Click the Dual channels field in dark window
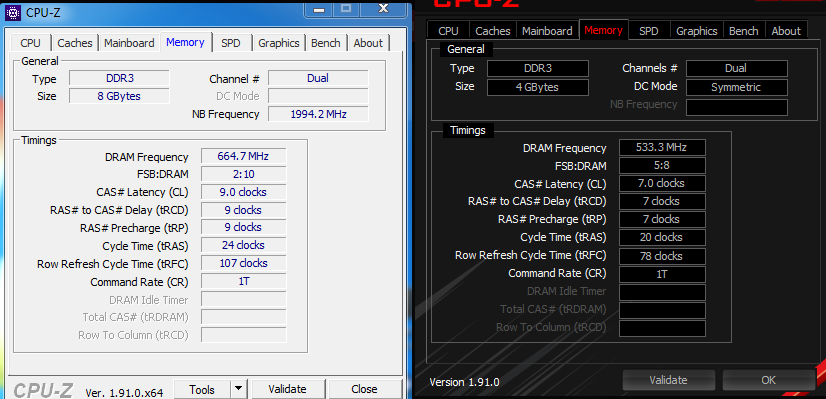Image resolution: width=826 pixels, height=399 pixels. pyautogui.click(x=736, y=68)
